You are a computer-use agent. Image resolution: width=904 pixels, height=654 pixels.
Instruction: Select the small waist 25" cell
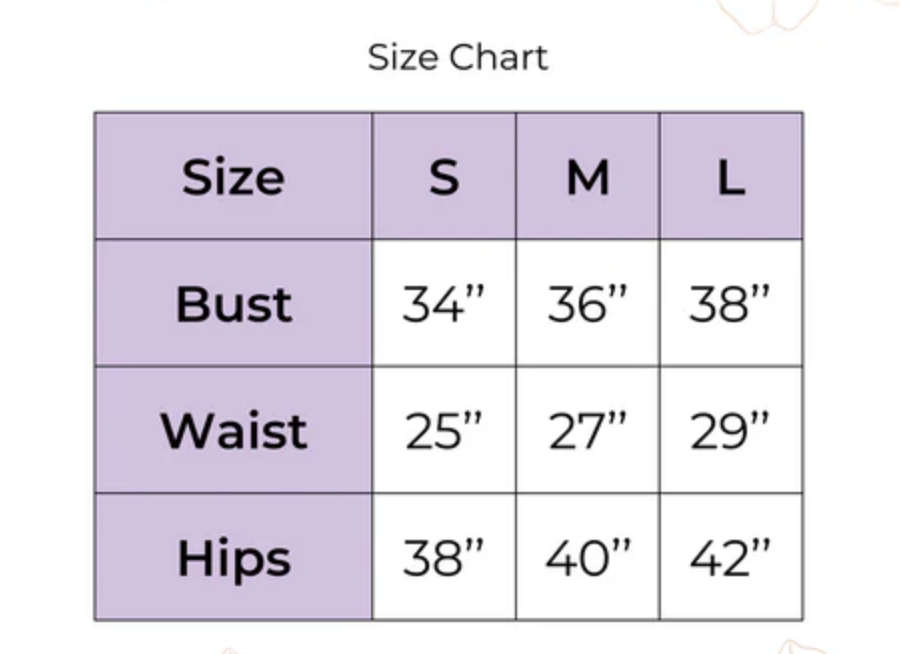445,430
